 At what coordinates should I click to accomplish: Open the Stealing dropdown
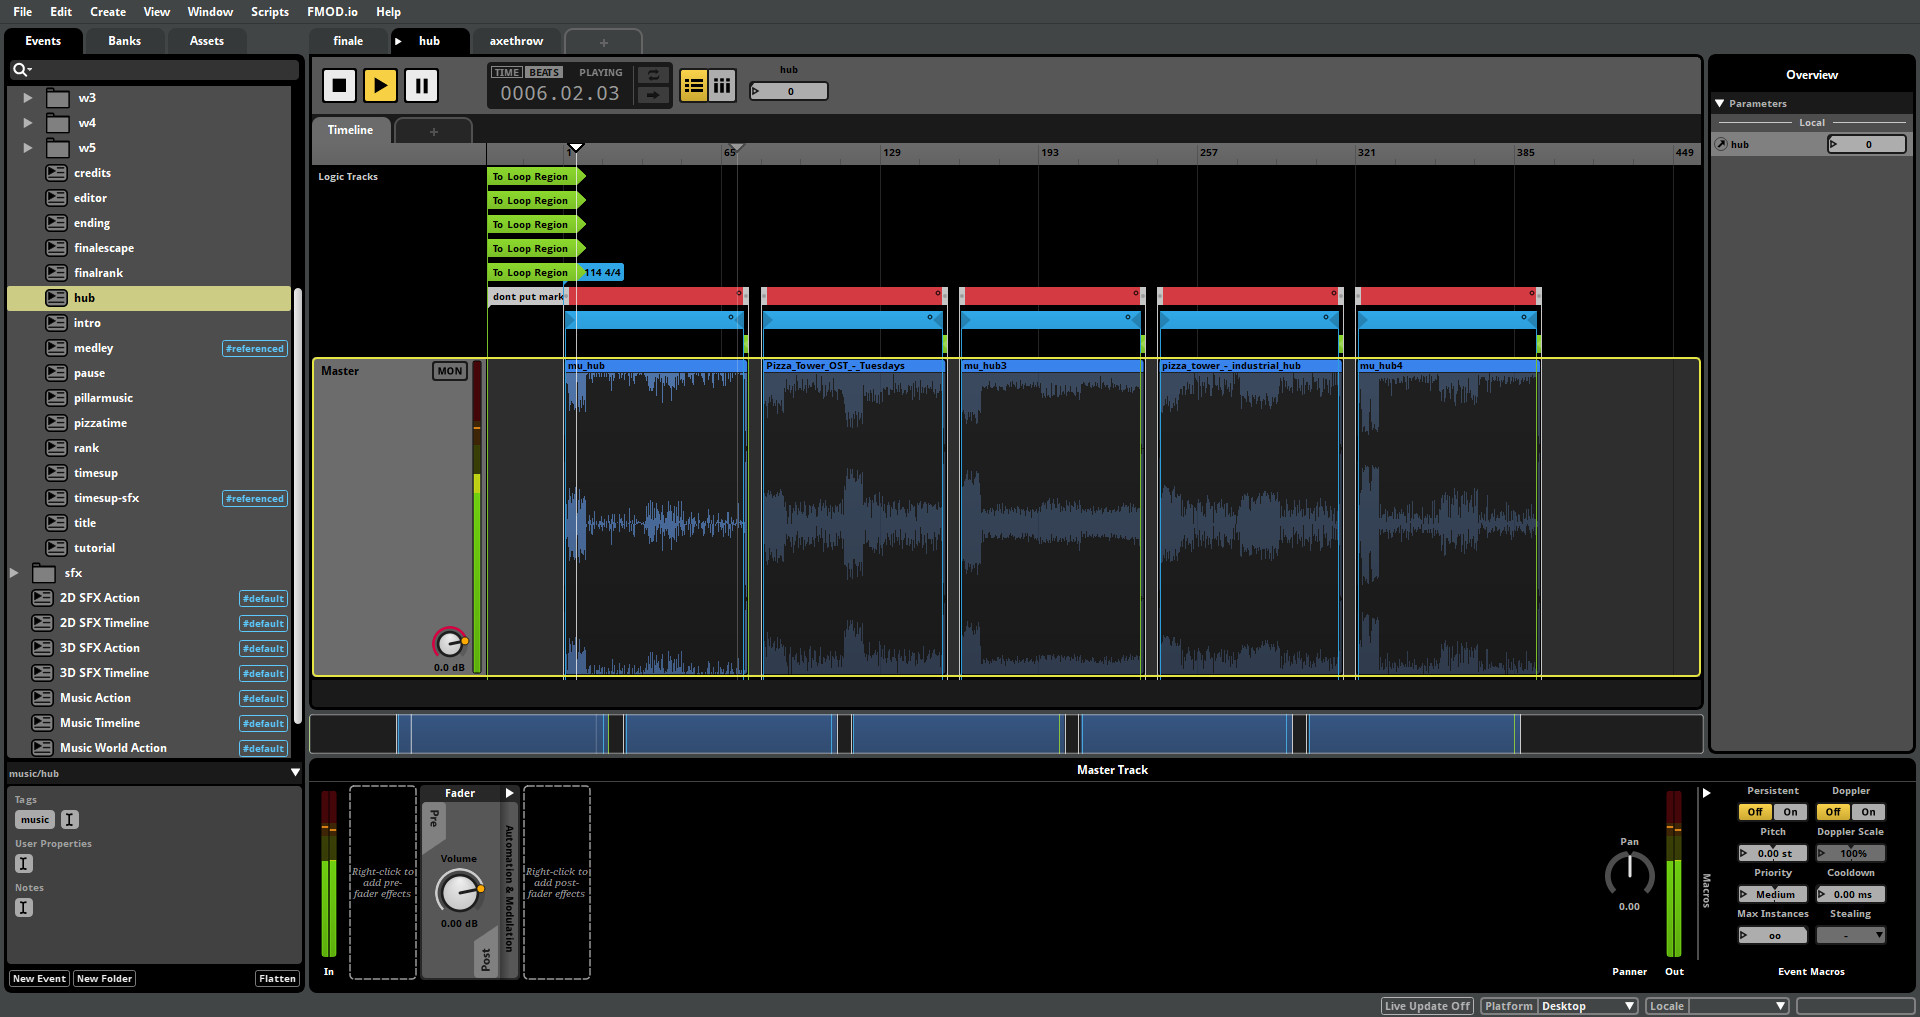pyautogui.click(x=1850, y=936)
